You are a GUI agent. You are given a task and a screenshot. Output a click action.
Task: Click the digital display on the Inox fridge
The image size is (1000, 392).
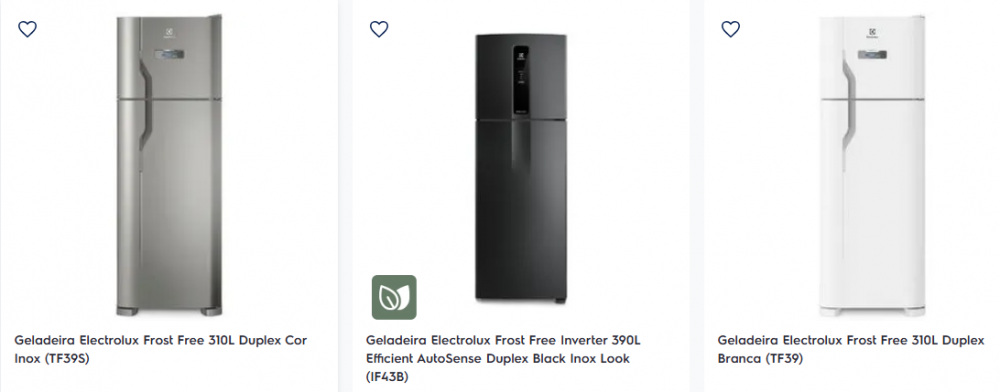point(170,55)
